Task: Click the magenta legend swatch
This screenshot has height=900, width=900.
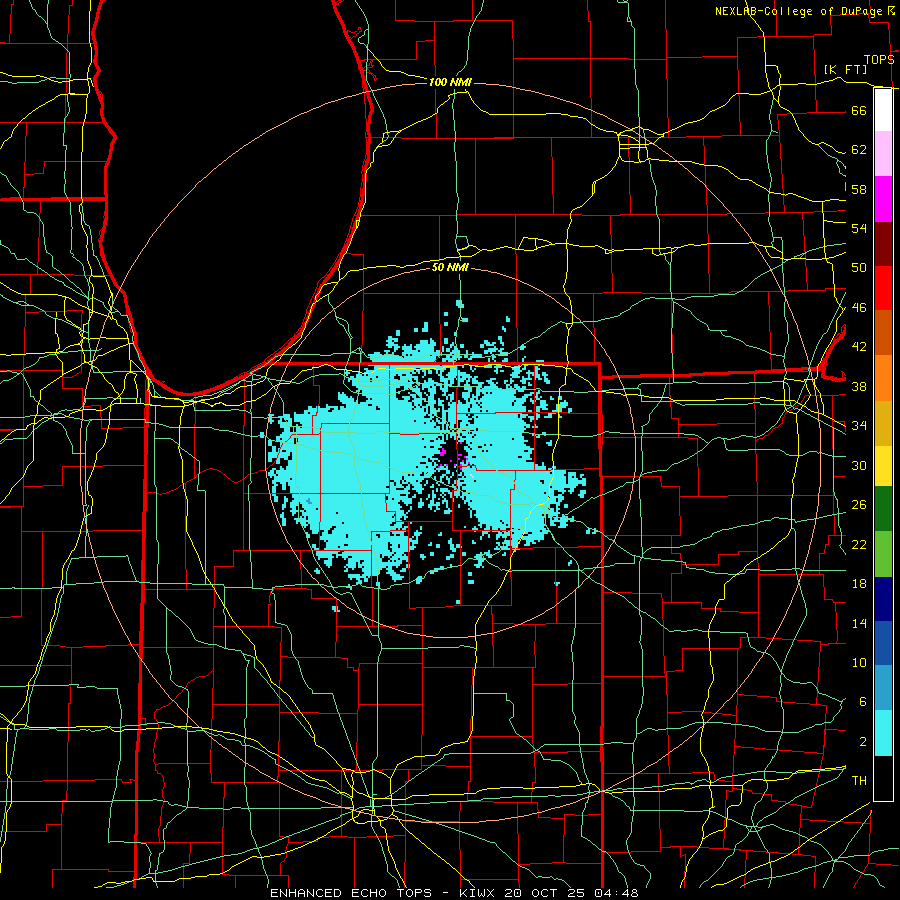Action: click(x=883, y=199)
